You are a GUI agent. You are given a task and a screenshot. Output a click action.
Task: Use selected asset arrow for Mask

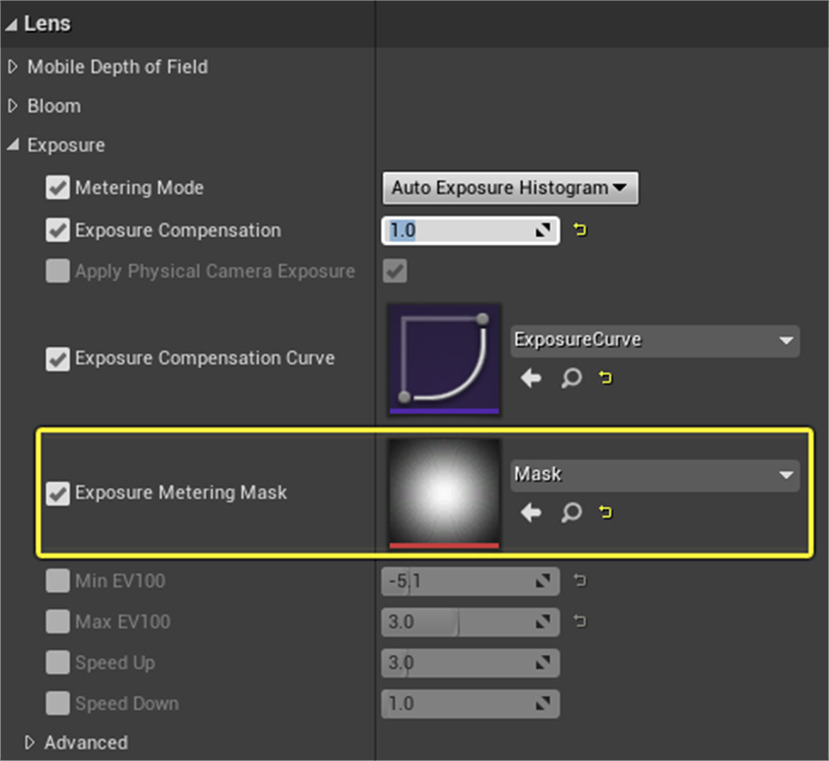(x=531, y=513)
